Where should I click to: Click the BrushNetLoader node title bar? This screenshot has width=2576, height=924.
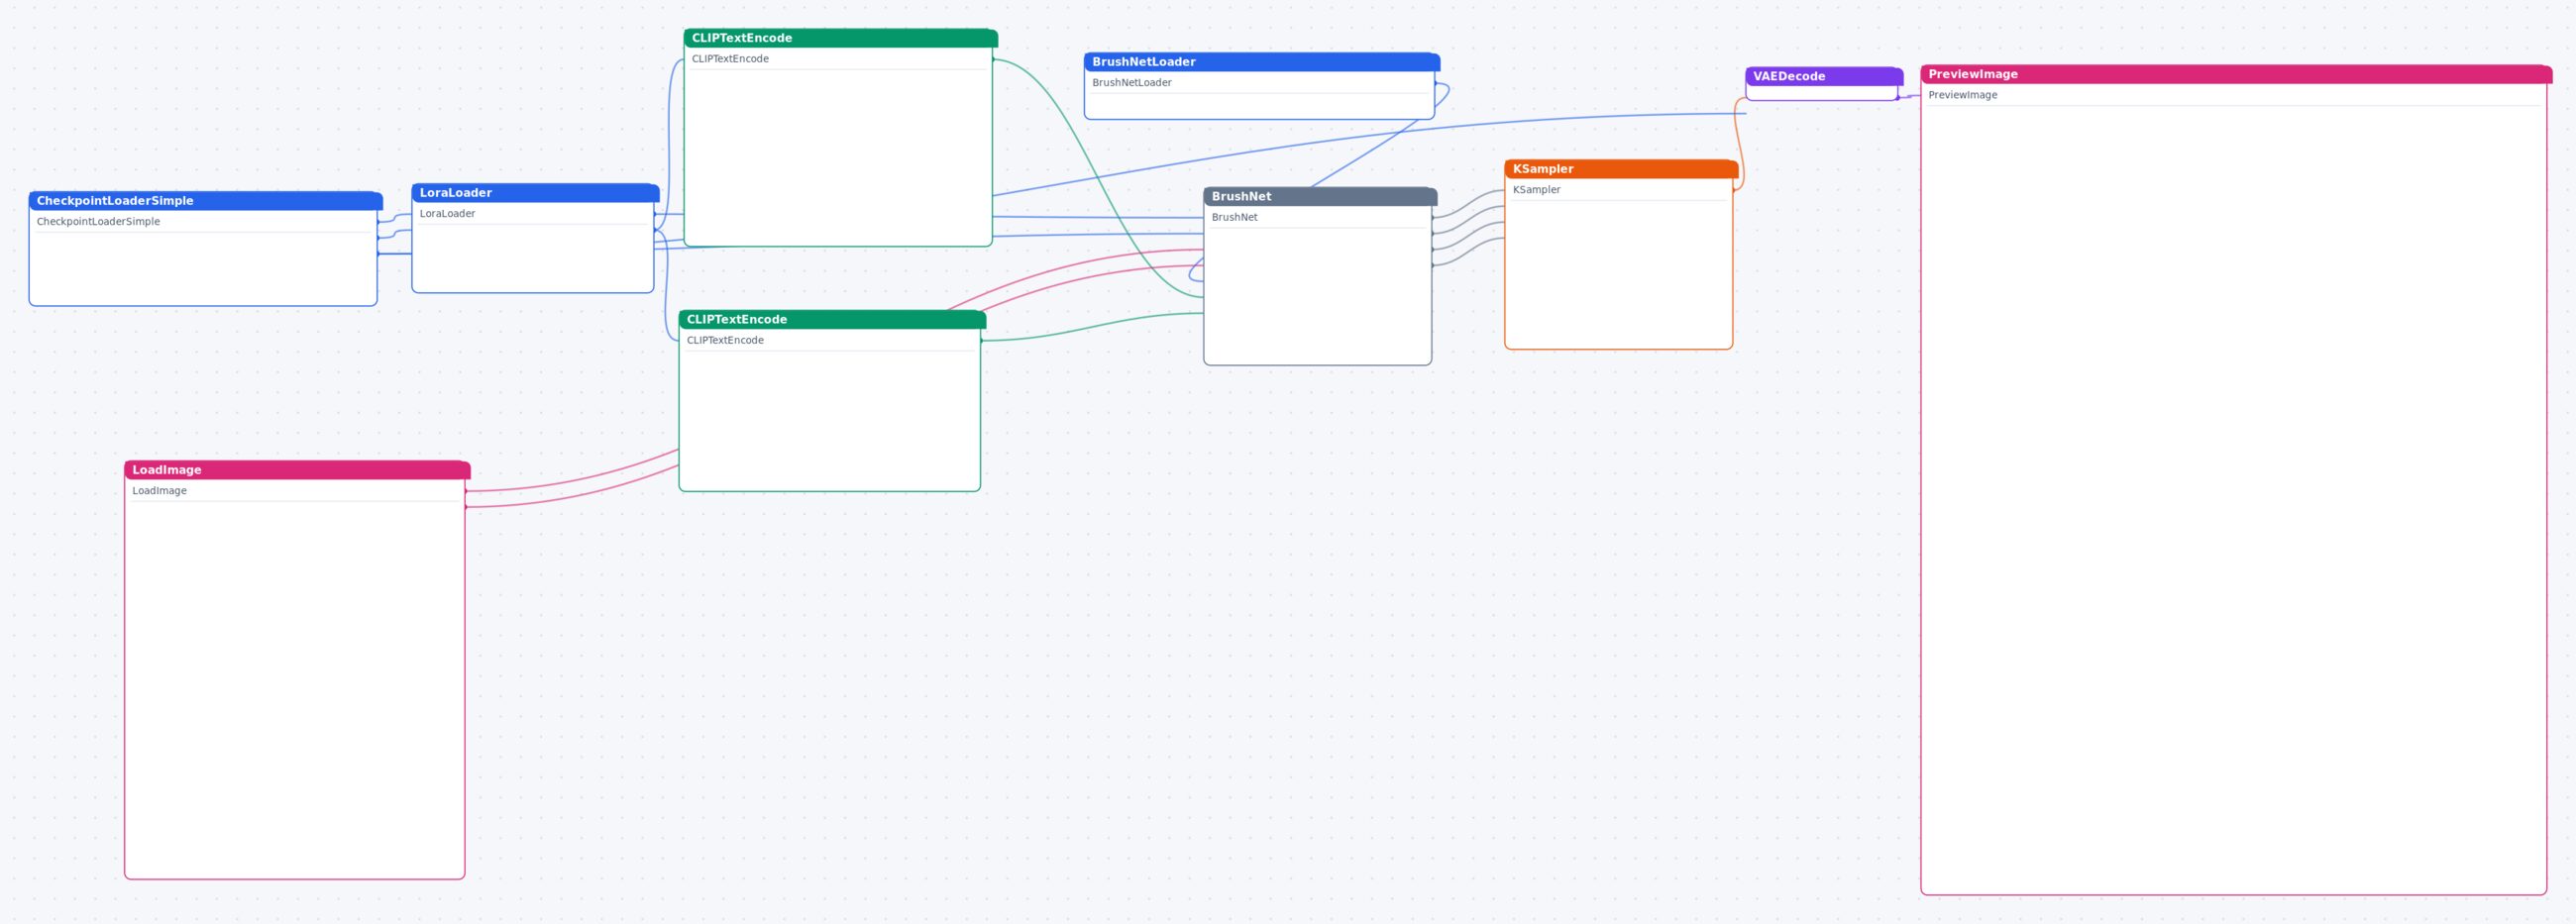click(1262, 62)
